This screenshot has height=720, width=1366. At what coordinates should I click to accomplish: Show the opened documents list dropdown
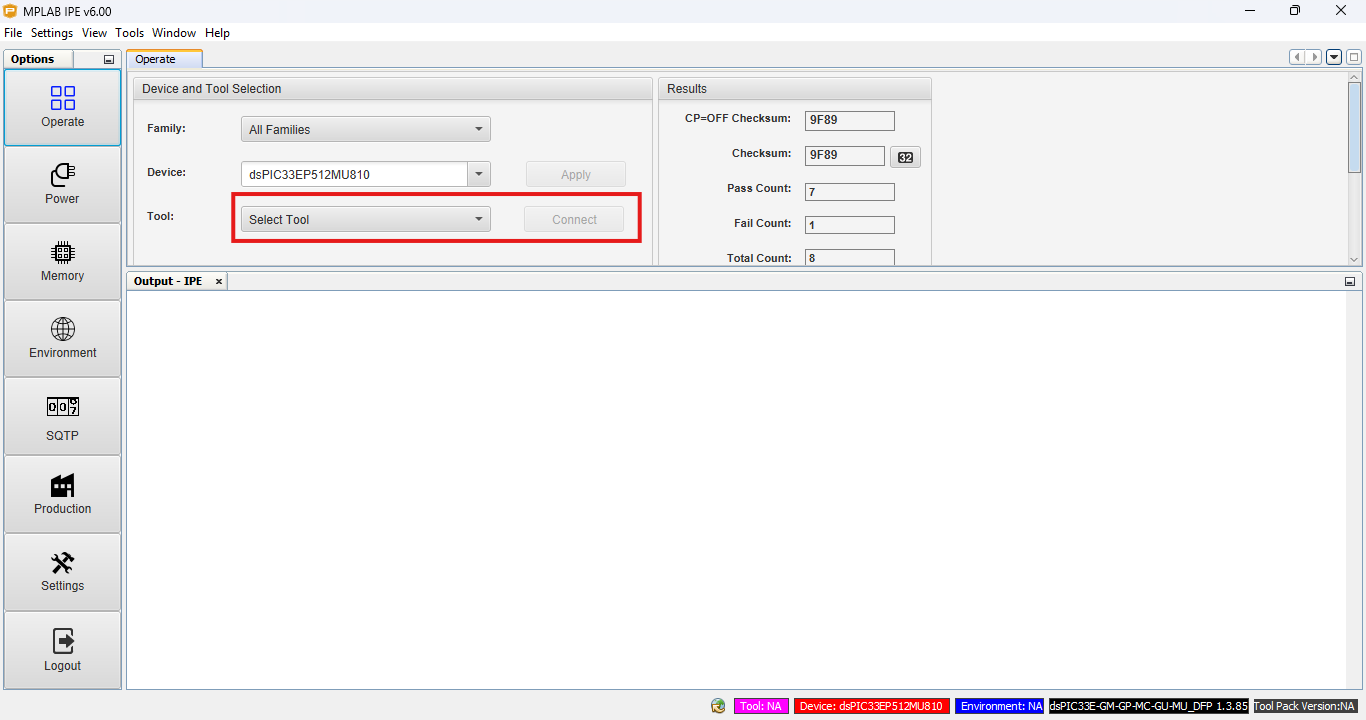[x=1334, y=58]
